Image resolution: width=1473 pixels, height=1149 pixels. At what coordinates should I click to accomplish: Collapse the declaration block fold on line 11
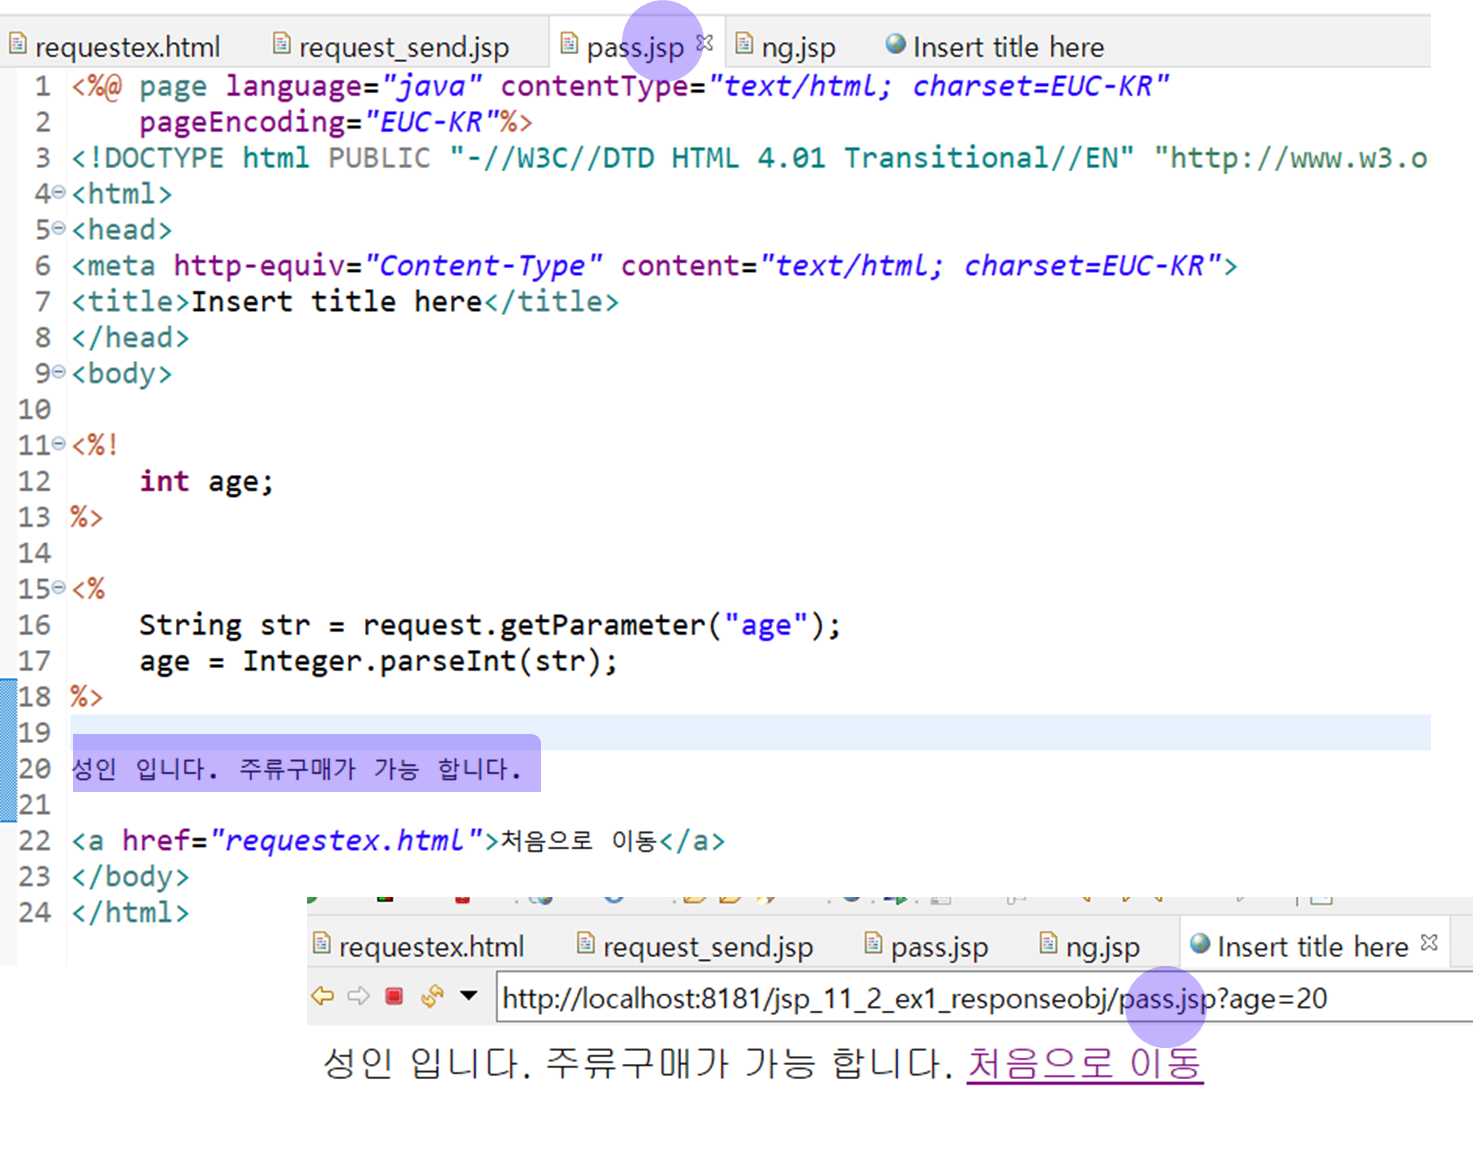tap(58, 444)
